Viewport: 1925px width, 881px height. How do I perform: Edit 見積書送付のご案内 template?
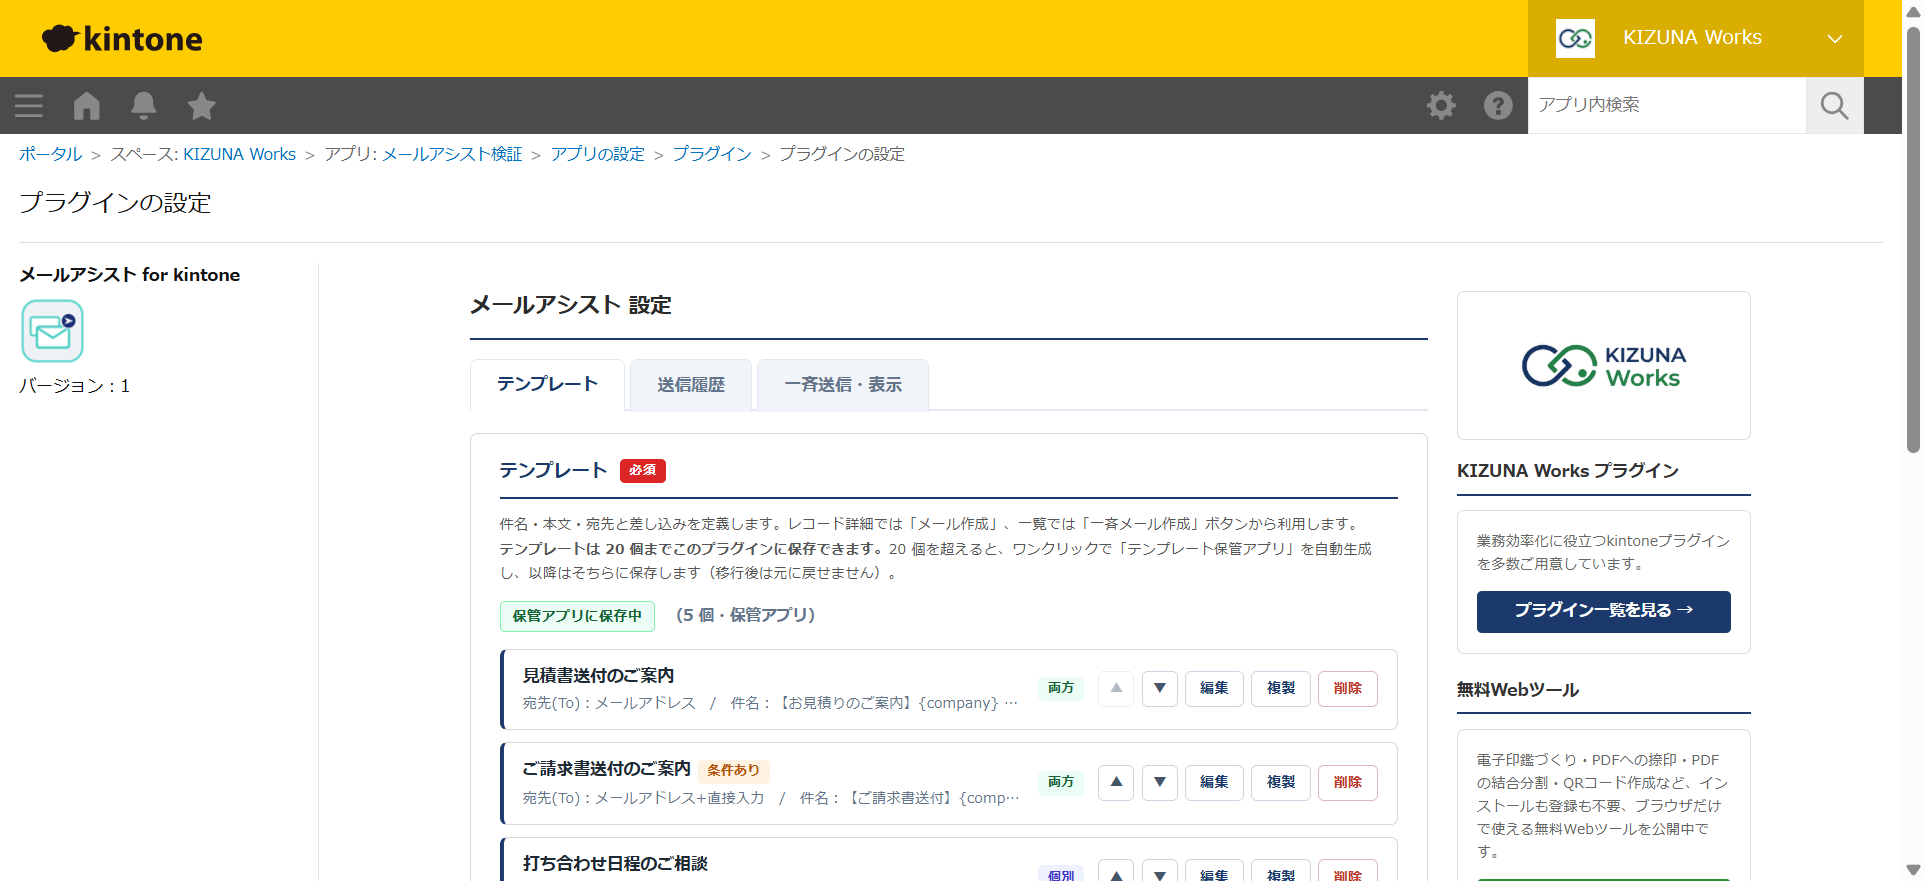click(1214, 688)
